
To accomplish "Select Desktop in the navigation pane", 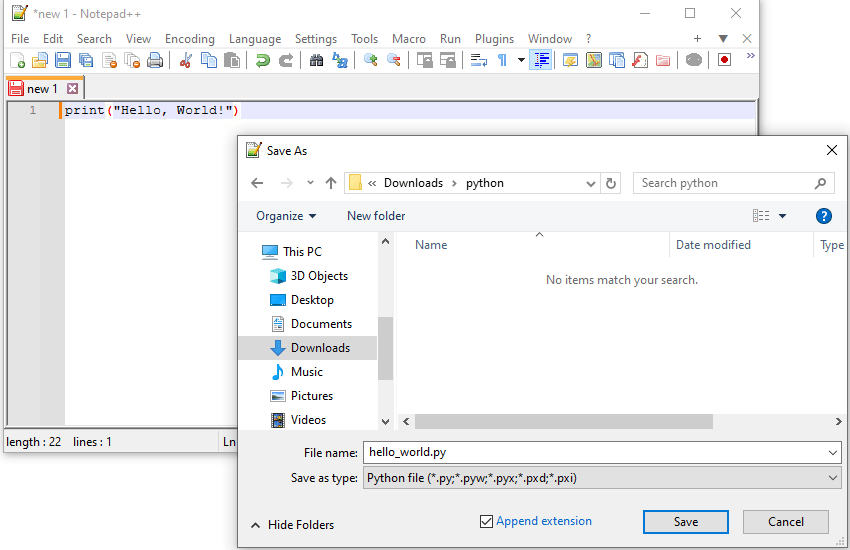I will (312, 300).
